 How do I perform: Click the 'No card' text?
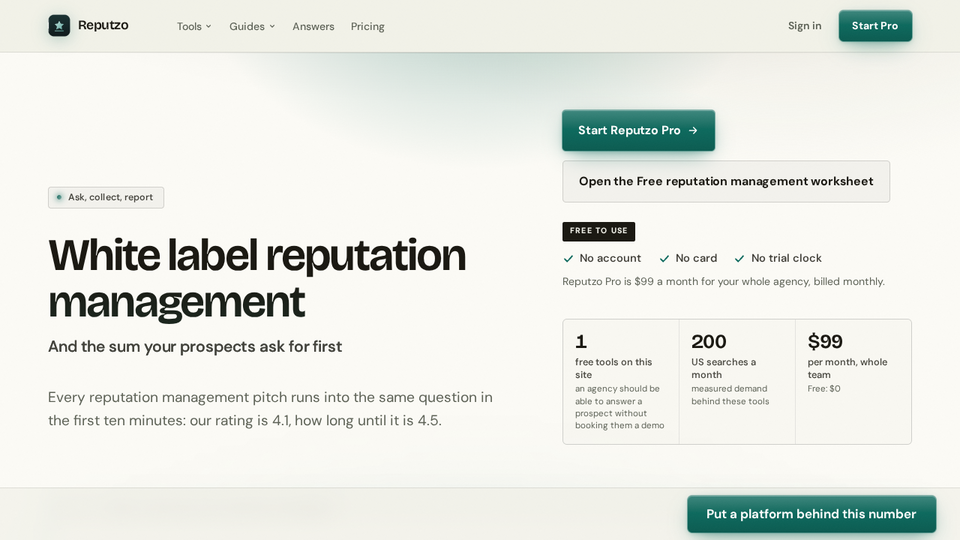point(696,258)
